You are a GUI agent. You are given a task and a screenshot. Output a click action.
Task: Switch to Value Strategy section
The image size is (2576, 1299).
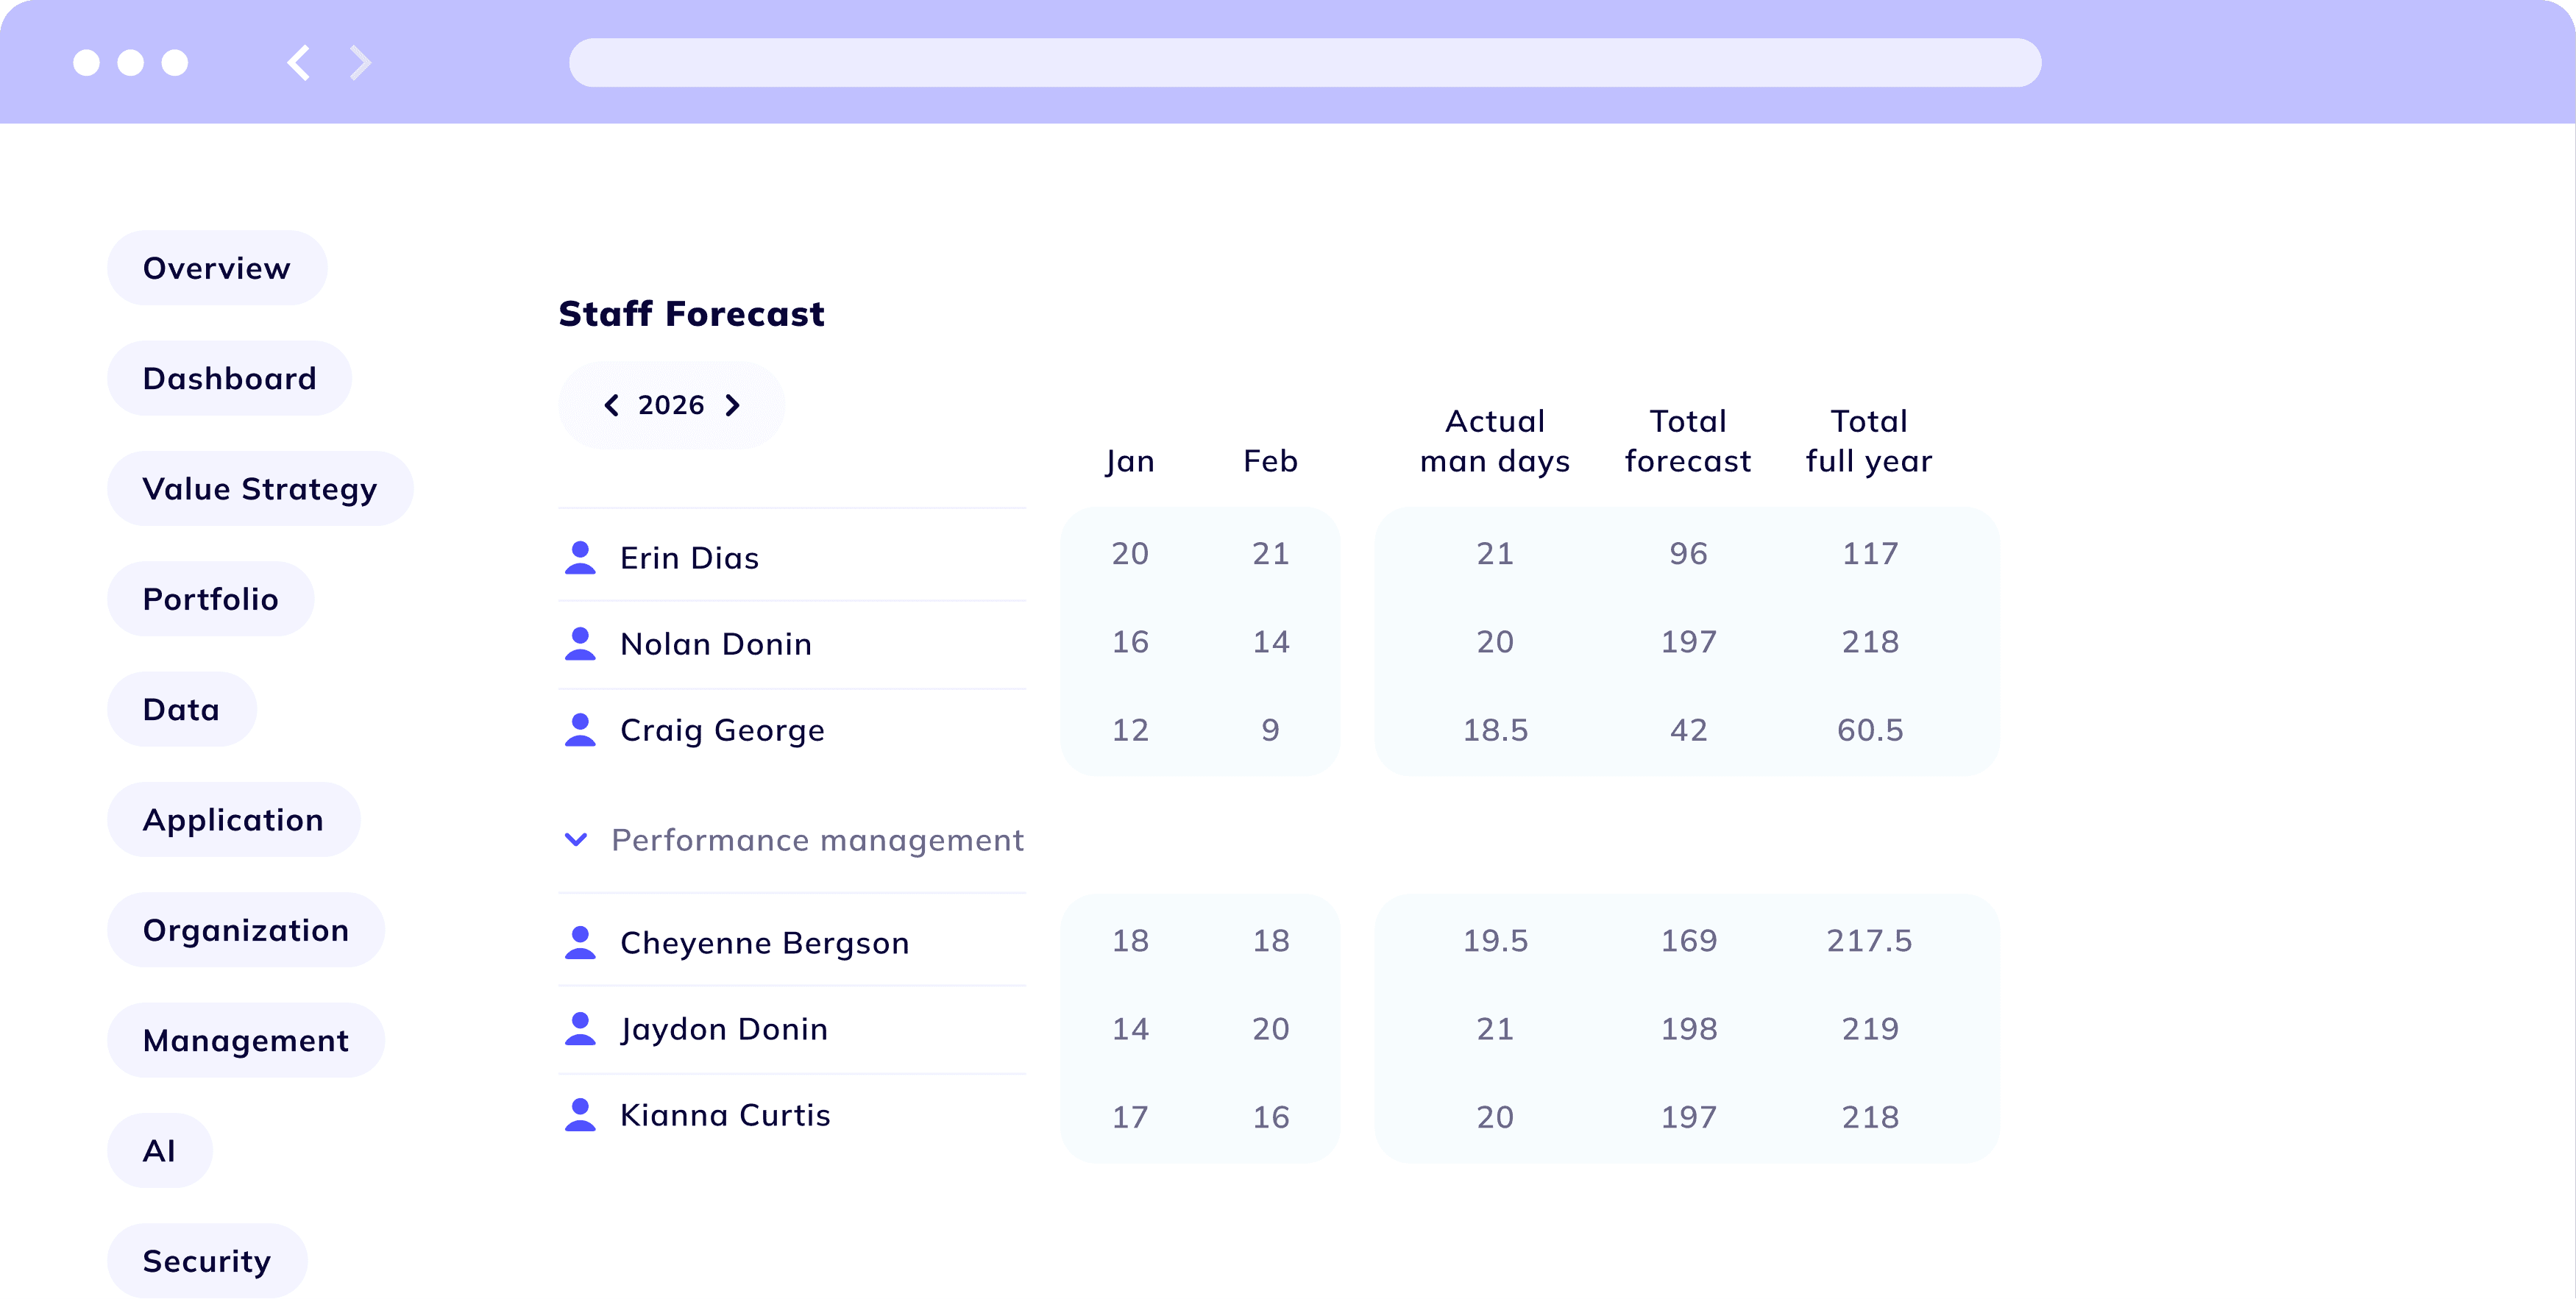point(260,488)
